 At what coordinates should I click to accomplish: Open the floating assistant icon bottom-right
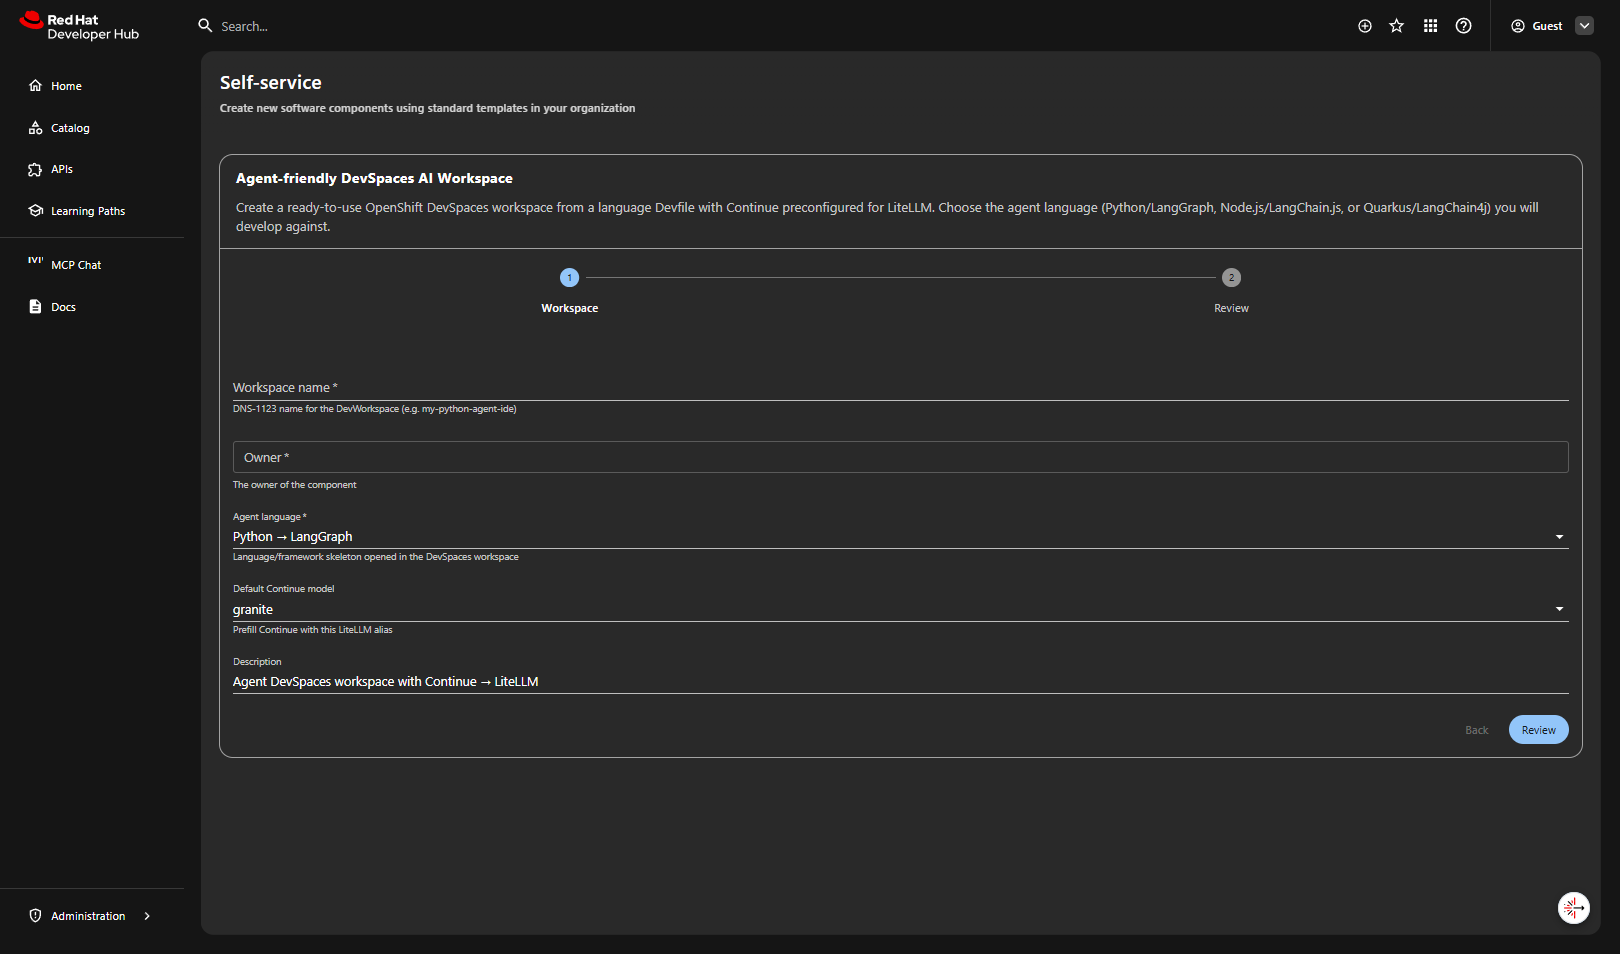(1574, 908)
